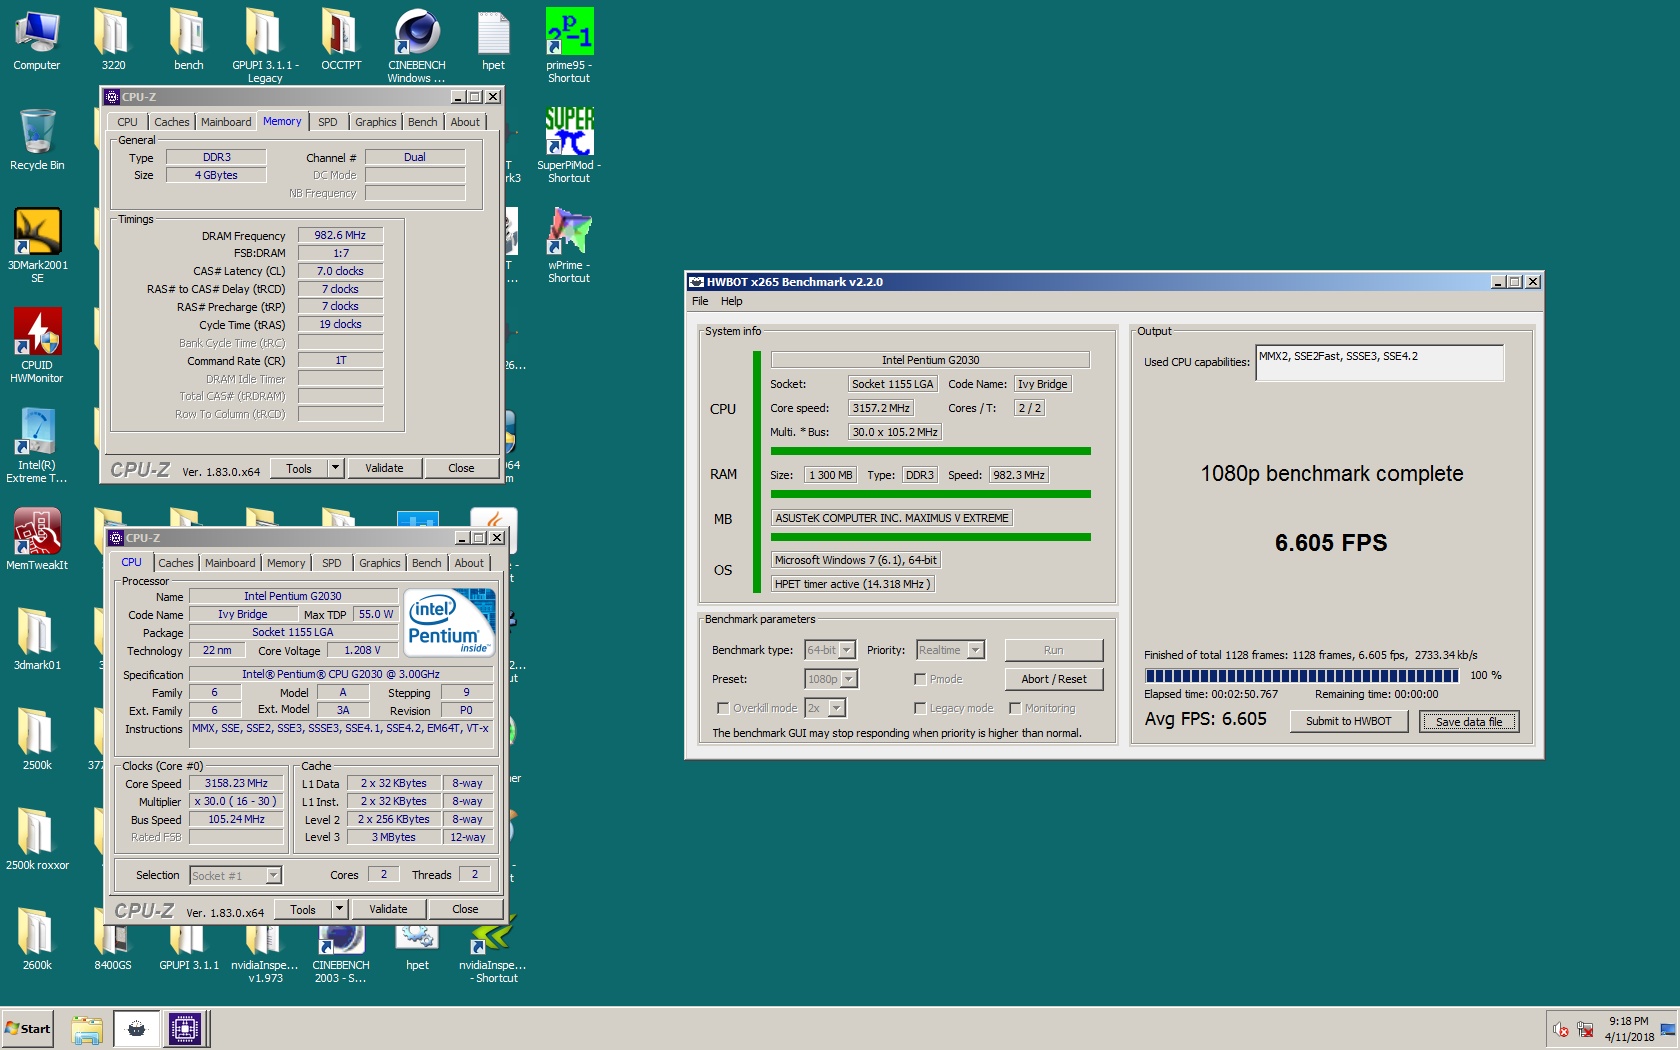
Task: Open the bench folder icon
Action: point(188,40)
